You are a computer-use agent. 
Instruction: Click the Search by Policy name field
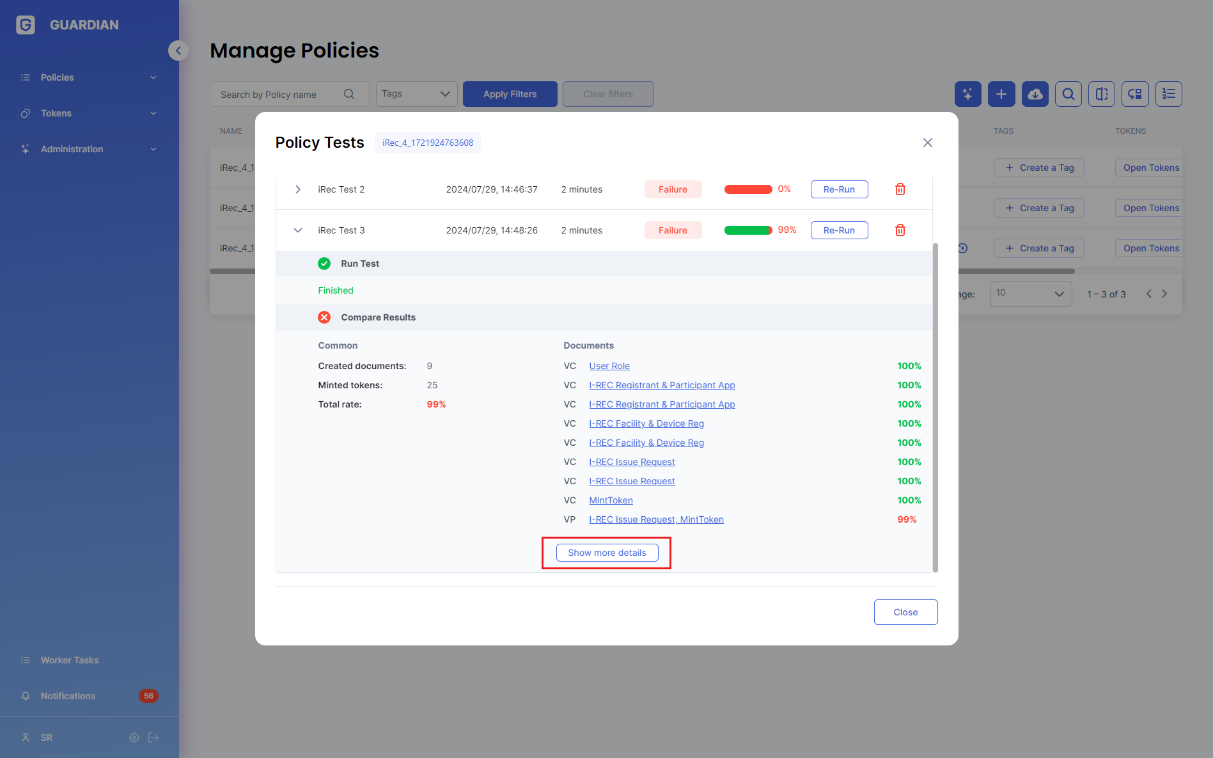click(x=290, y=94)
